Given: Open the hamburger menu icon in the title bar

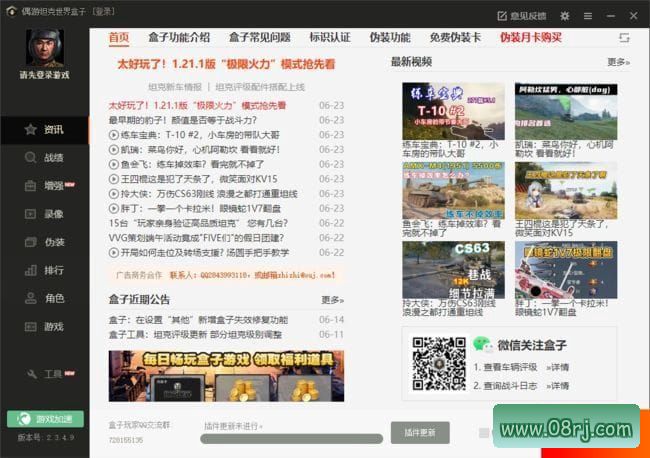Looking at the screenshot, I should [x=588, y=16].
